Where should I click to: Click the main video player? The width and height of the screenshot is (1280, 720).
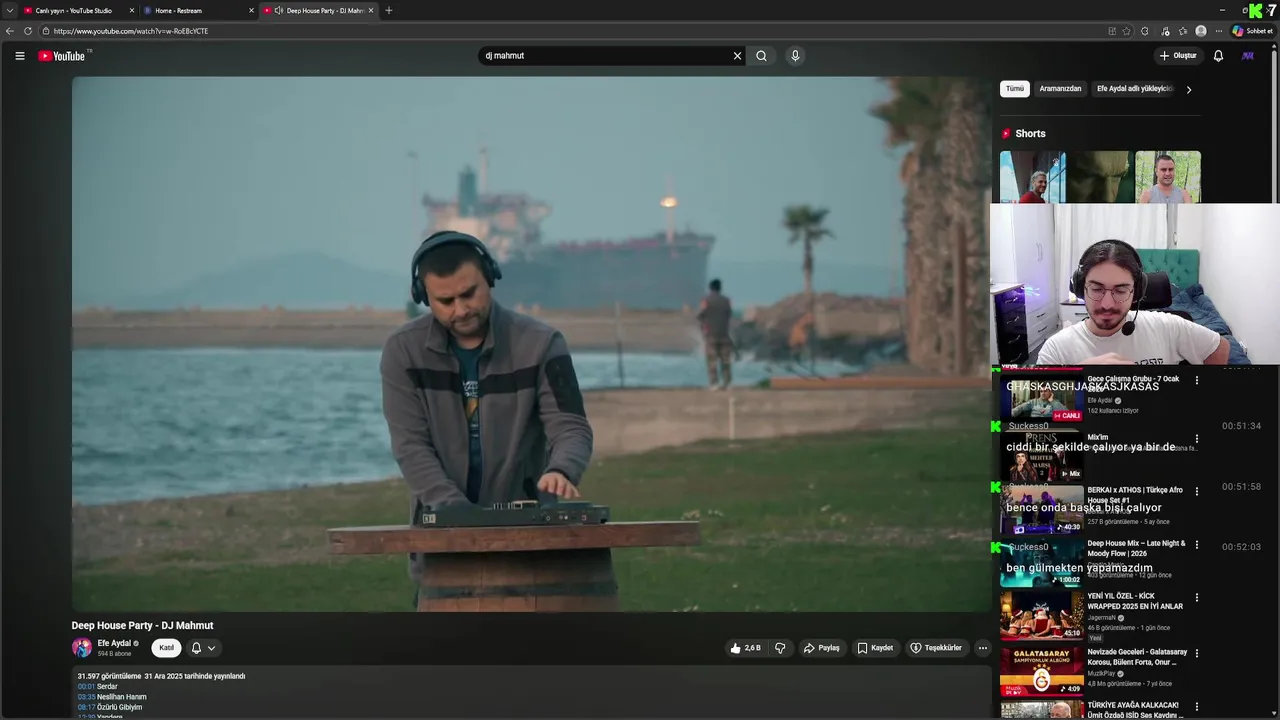531,344
